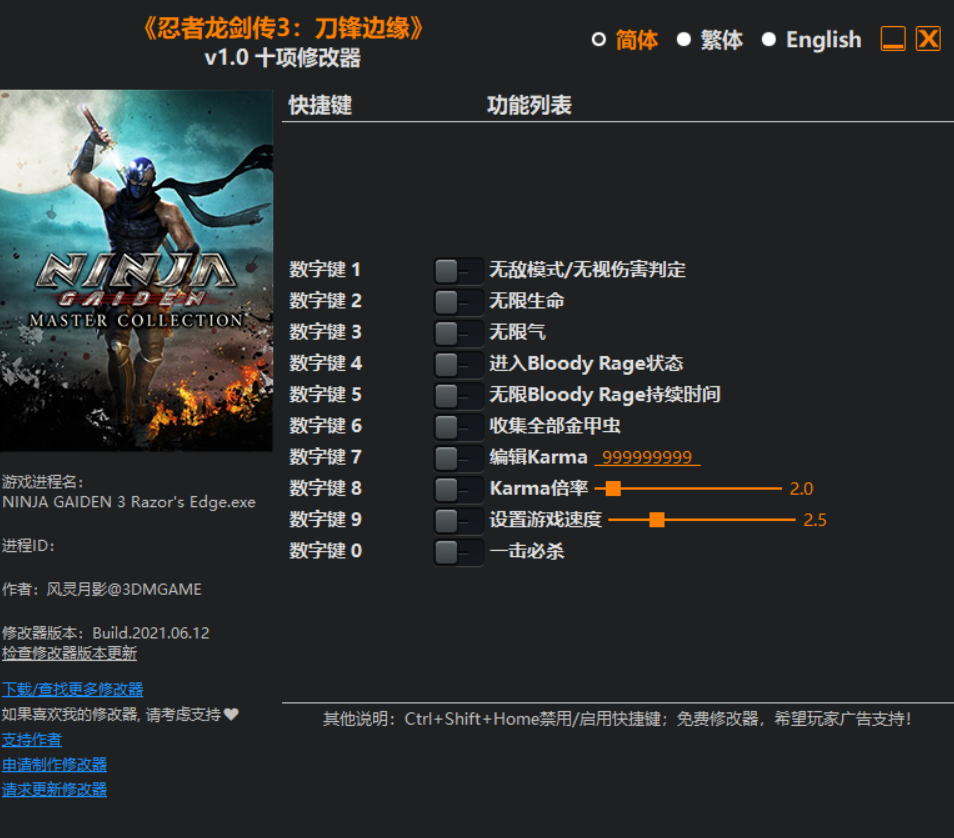
Task: Click the Karma value field 999999999
Action: [647, 457]
